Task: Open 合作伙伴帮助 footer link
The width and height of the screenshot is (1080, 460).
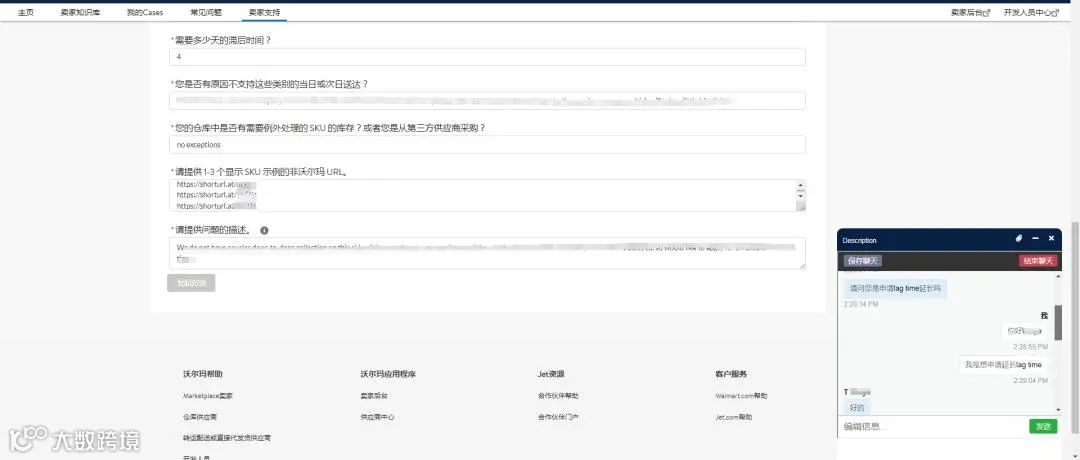Action: coord(558,396)
